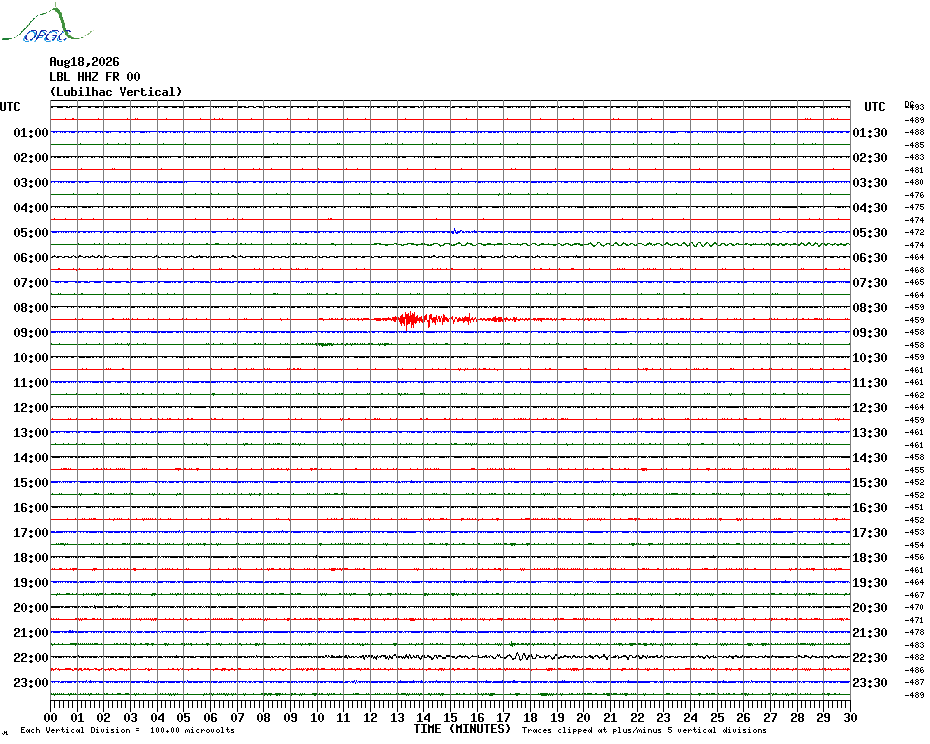
Task: Click the 22:00 hour label
Action: coord(31,657)
